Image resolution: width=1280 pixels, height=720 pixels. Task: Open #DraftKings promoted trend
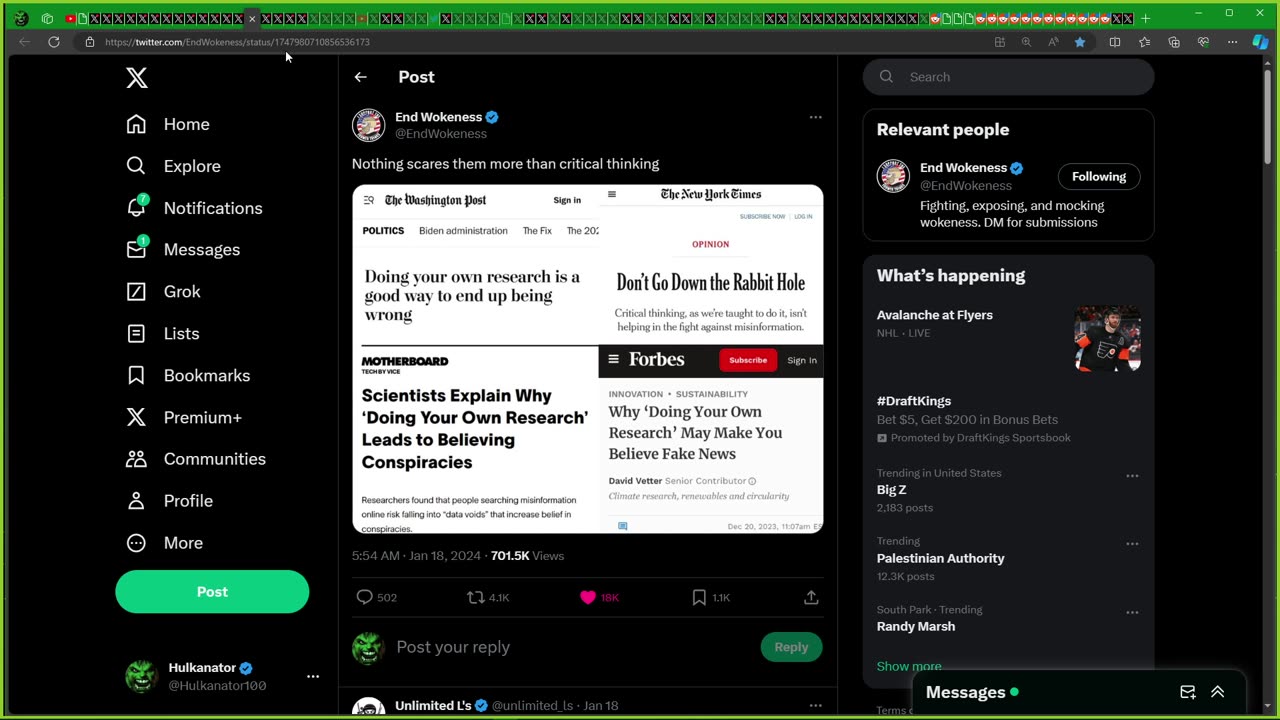tap(914, 401)
